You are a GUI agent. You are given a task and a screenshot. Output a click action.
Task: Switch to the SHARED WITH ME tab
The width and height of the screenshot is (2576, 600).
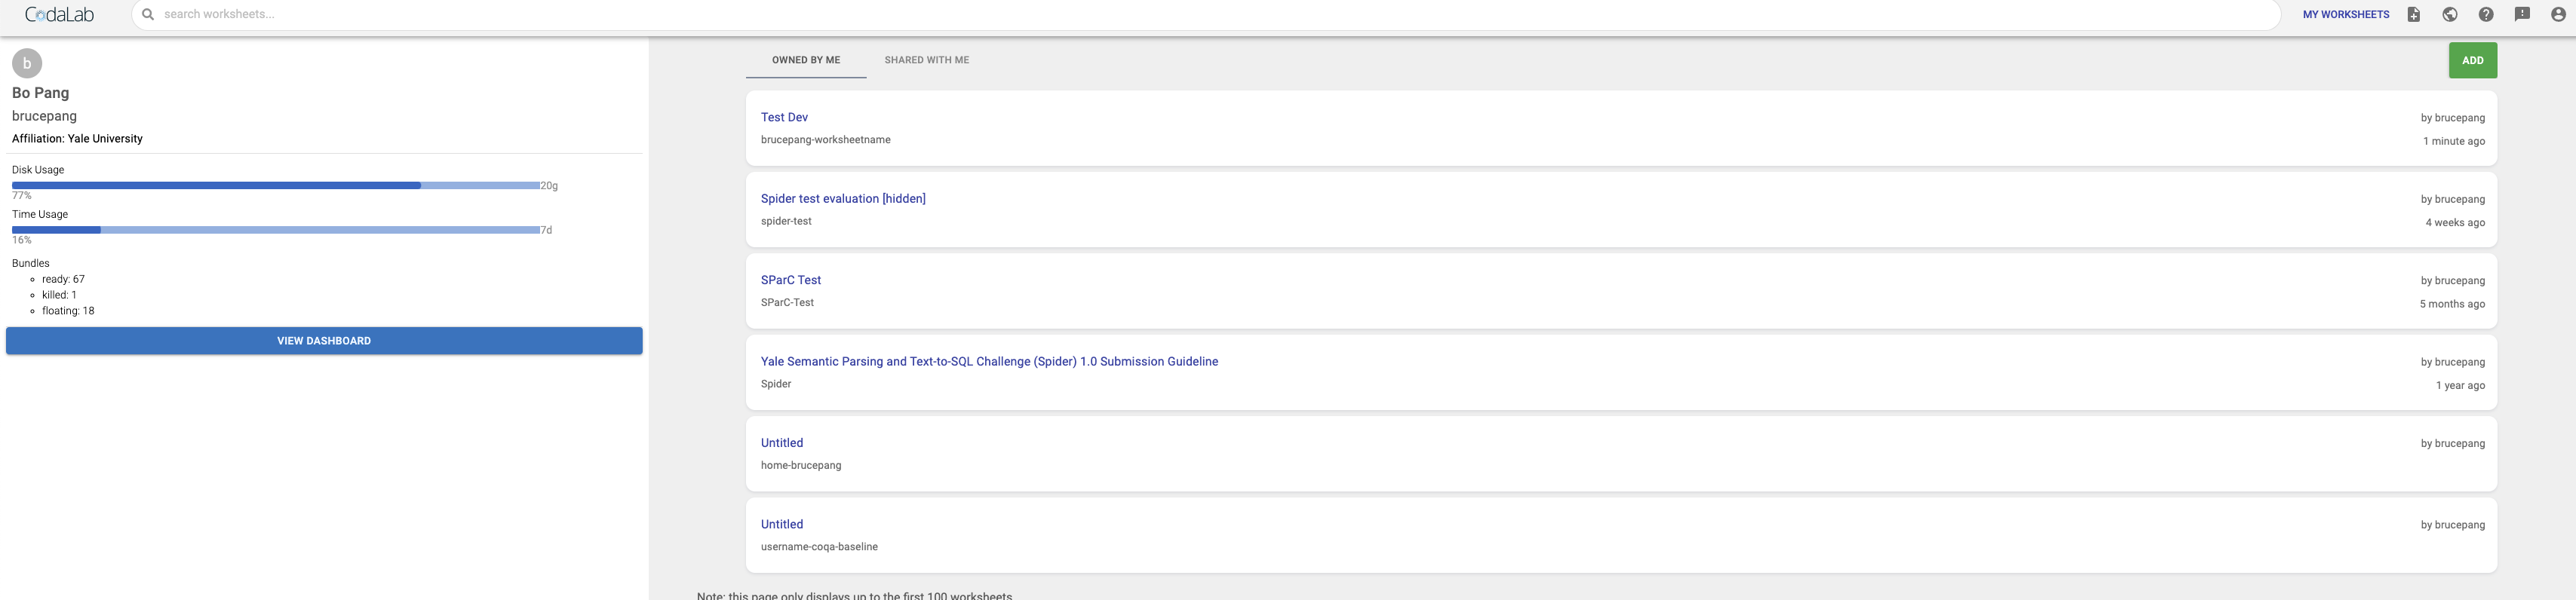coord(926,60)
